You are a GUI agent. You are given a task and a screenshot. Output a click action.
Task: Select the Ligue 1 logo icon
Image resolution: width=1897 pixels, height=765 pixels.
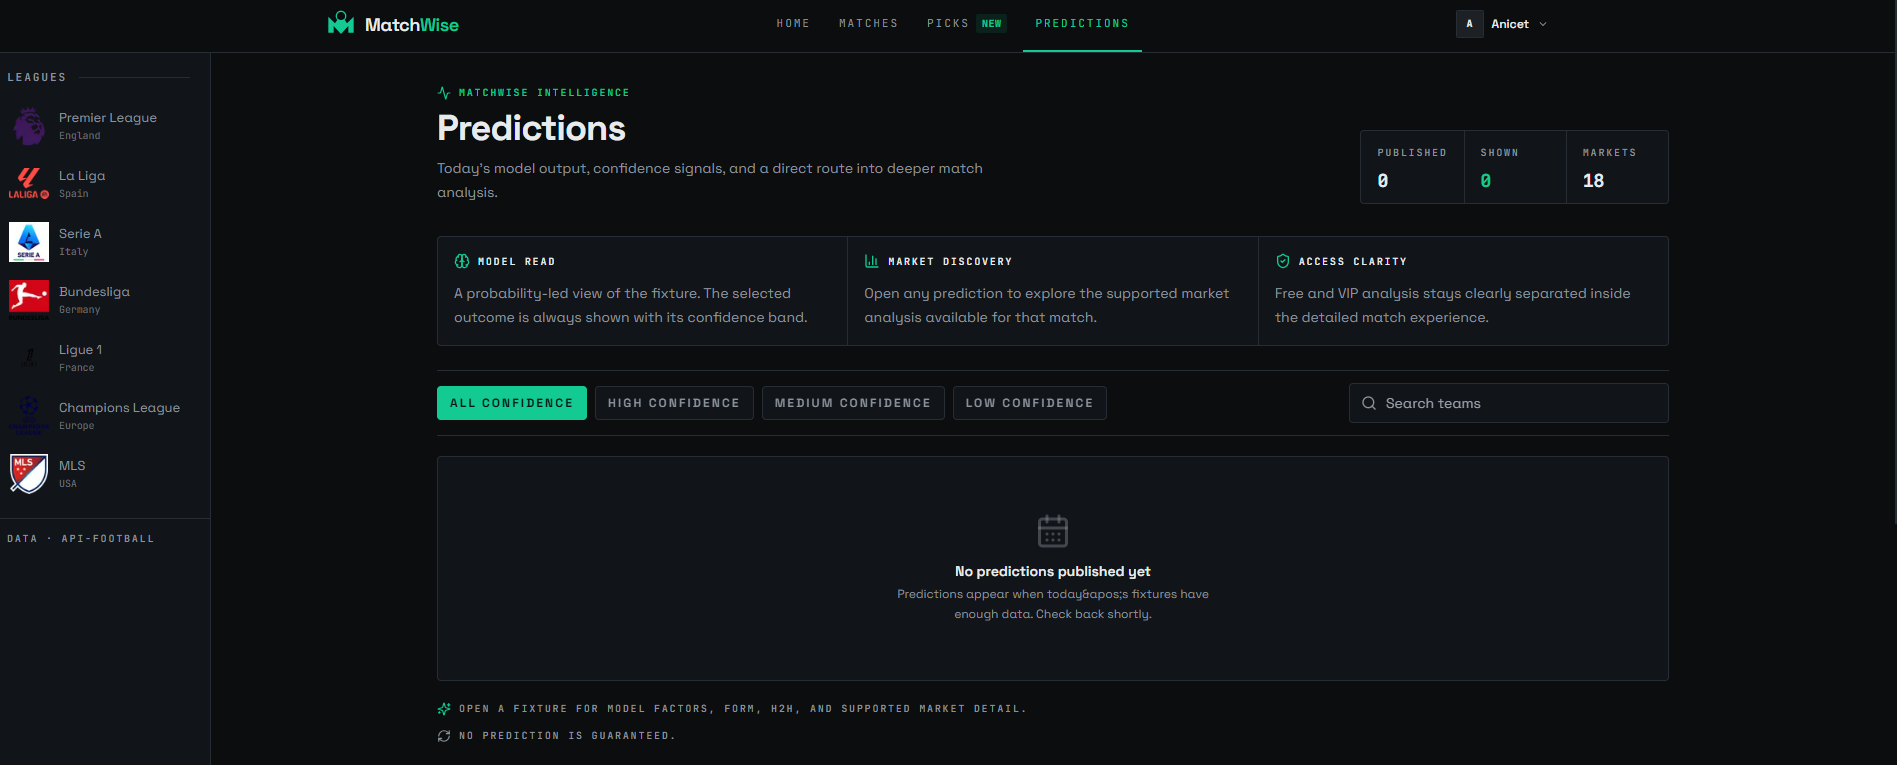pos(29,358)
